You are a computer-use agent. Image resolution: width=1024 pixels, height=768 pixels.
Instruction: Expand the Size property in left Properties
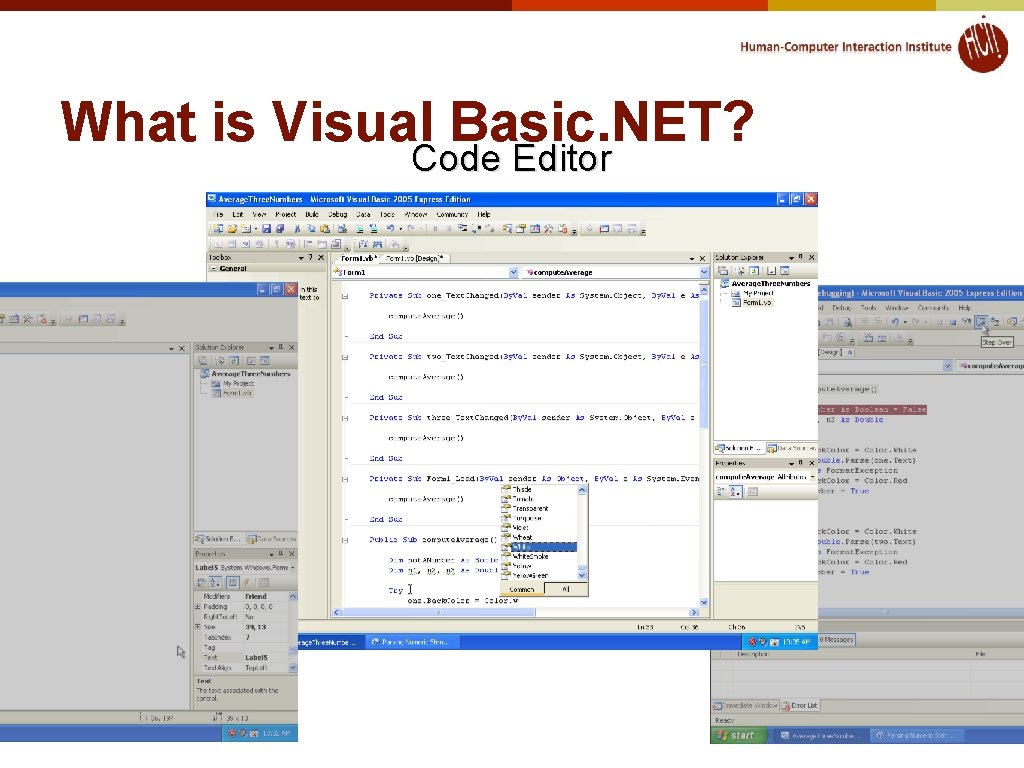coord(198,627)
